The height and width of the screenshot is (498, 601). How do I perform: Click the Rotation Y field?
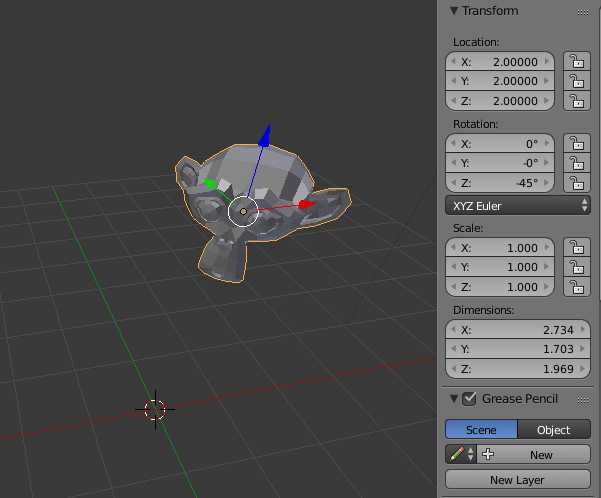(x=500, y=163)
